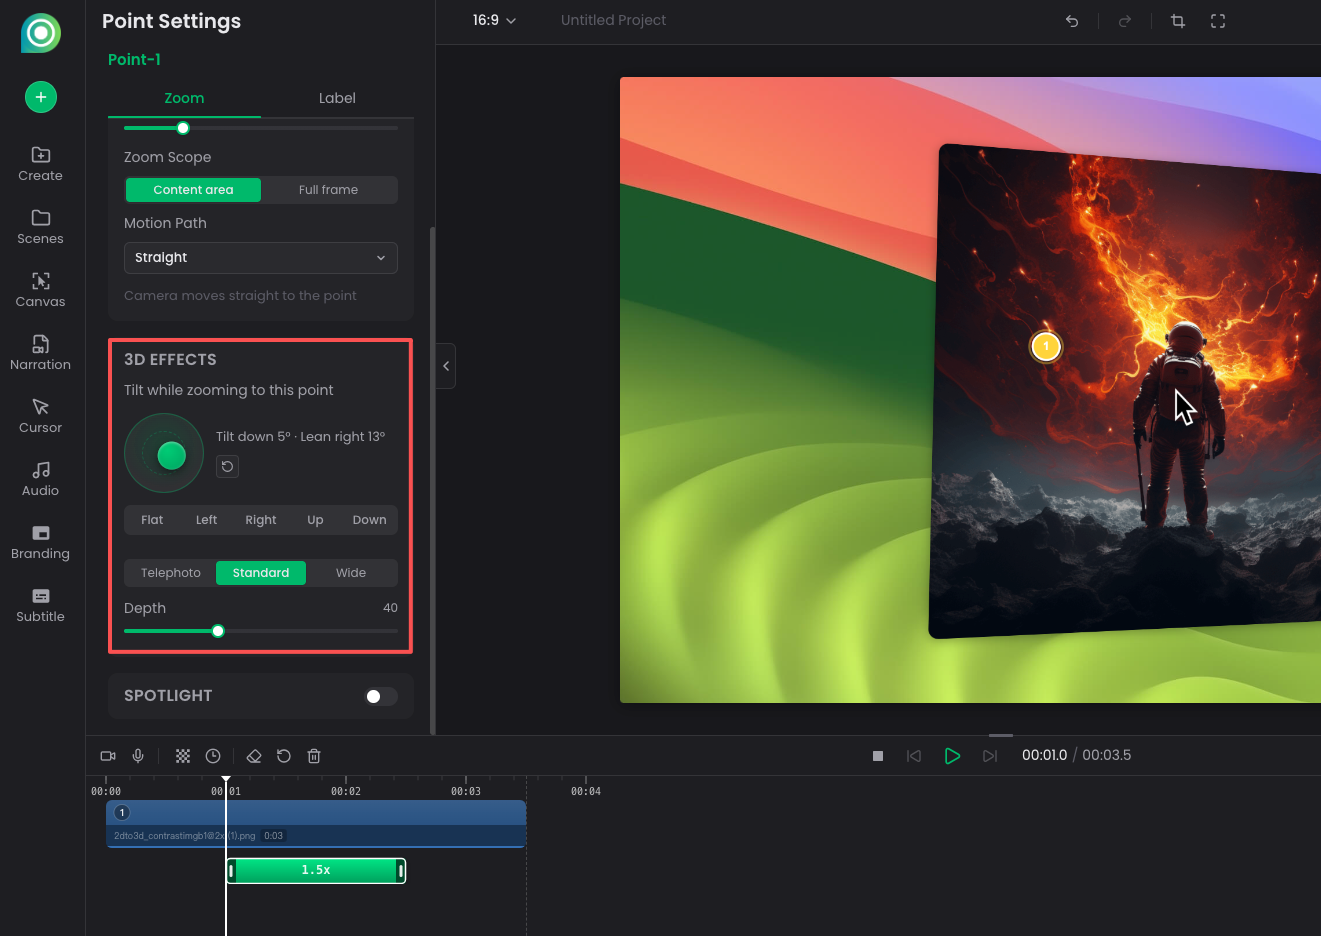Toggle the Spotlight switch on
This screenshot has height=936, width=1321.
[381, 696]
